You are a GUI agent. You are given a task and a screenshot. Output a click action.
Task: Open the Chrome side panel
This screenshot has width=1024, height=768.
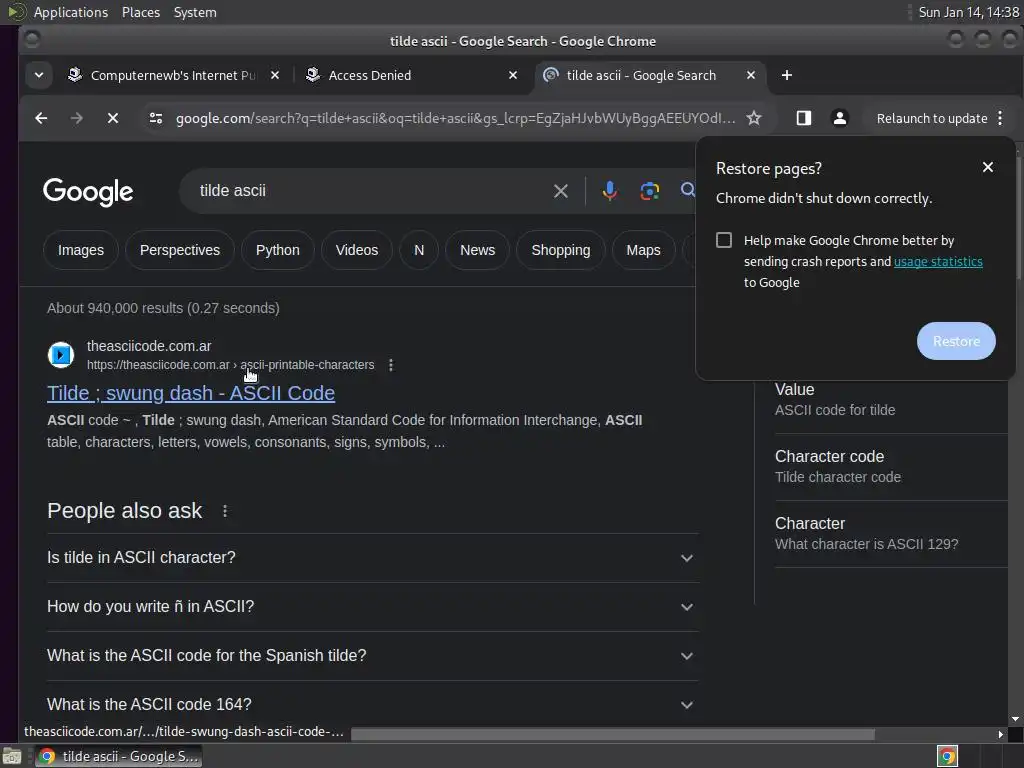[x=804, y=118]
